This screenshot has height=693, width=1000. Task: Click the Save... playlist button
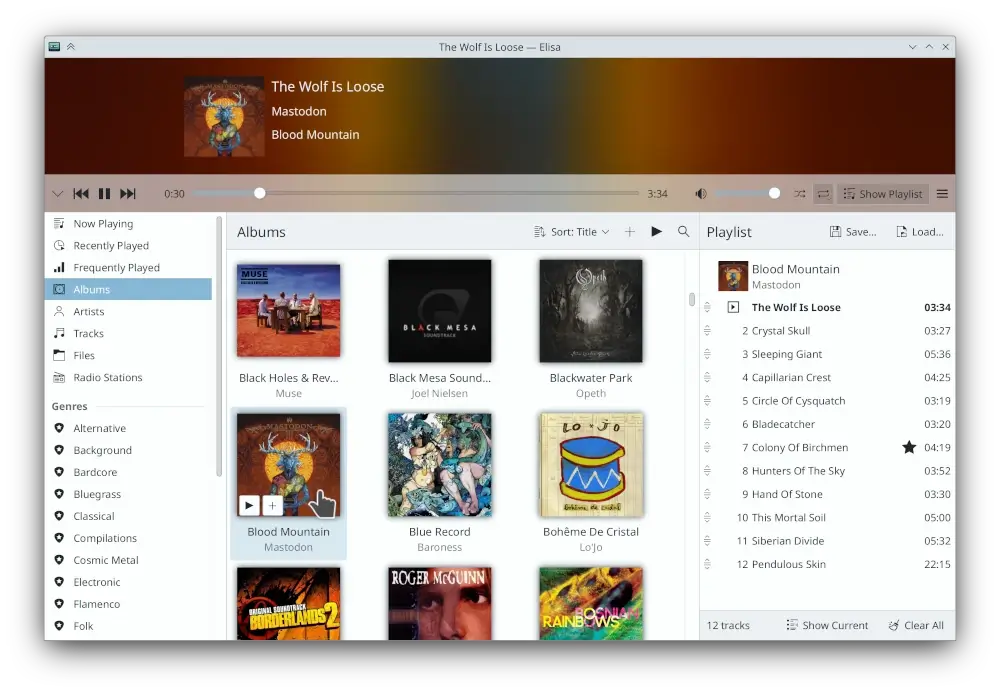(x=853, y=232)
